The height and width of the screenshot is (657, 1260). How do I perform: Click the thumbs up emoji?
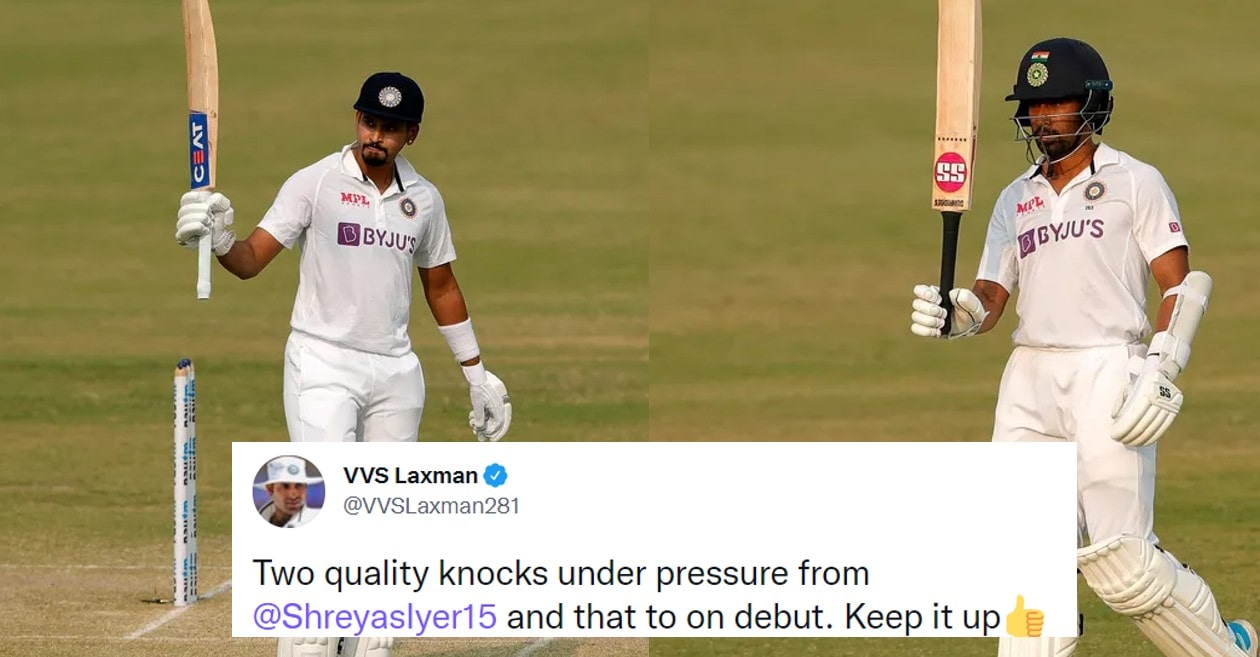pos(1022,615)
